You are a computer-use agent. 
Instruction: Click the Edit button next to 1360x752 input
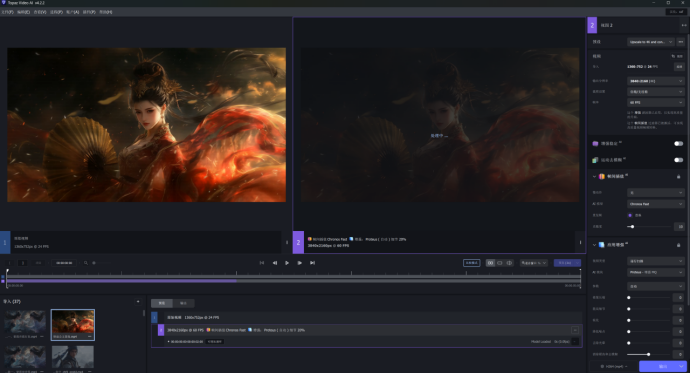679,67
